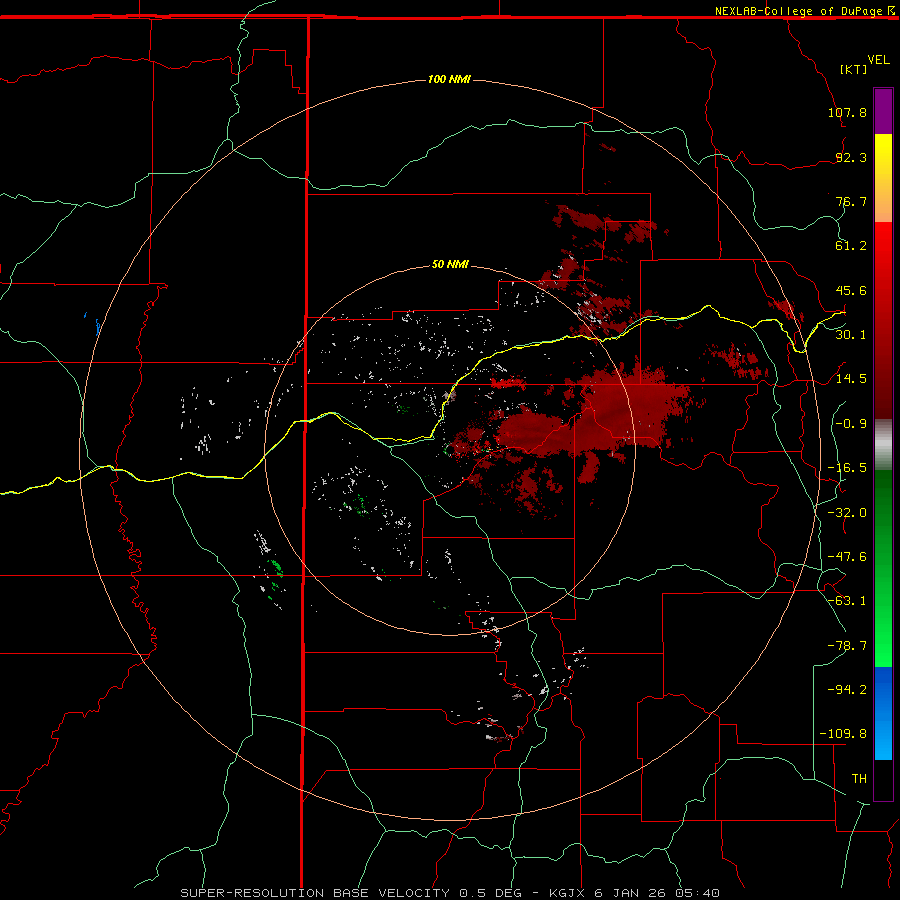Click the -32.0 velocity legend value
The image size is (900, 900).
(x=847, y=513)
